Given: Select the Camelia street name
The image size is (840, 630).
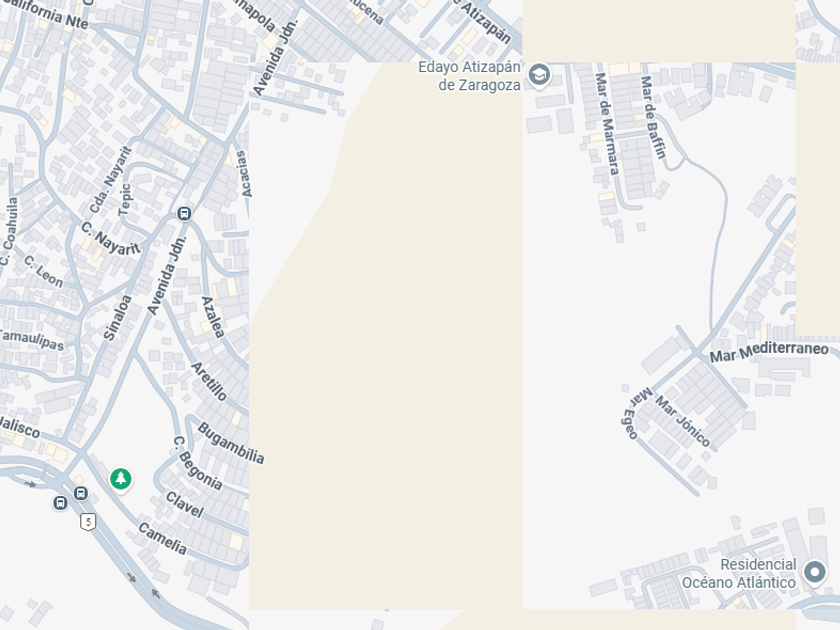Looking at the screenshot, I should [x=163, y=538].
